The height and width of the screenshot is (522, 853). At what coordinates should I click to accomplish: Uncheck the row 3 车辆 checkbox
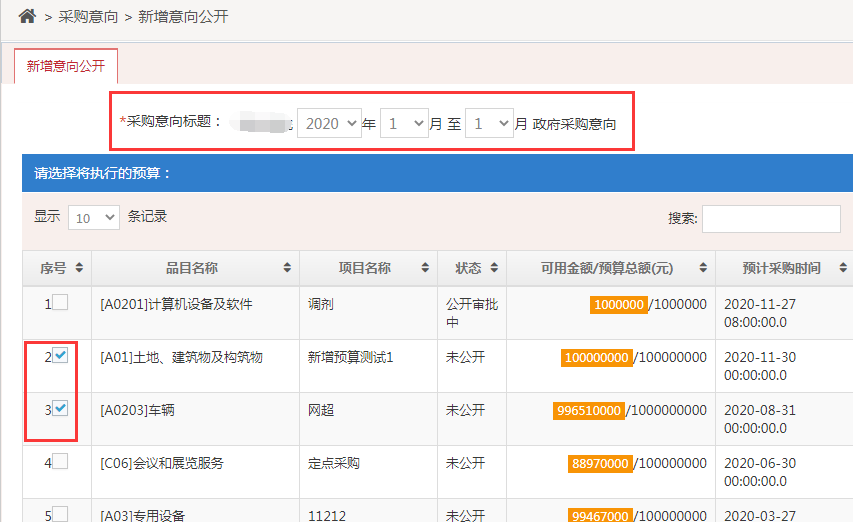(x=61, y=408)
